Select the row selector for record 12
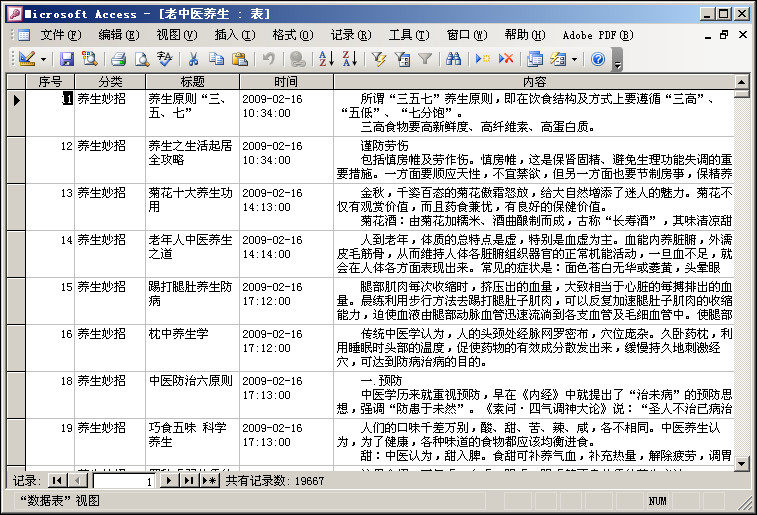 16,160
